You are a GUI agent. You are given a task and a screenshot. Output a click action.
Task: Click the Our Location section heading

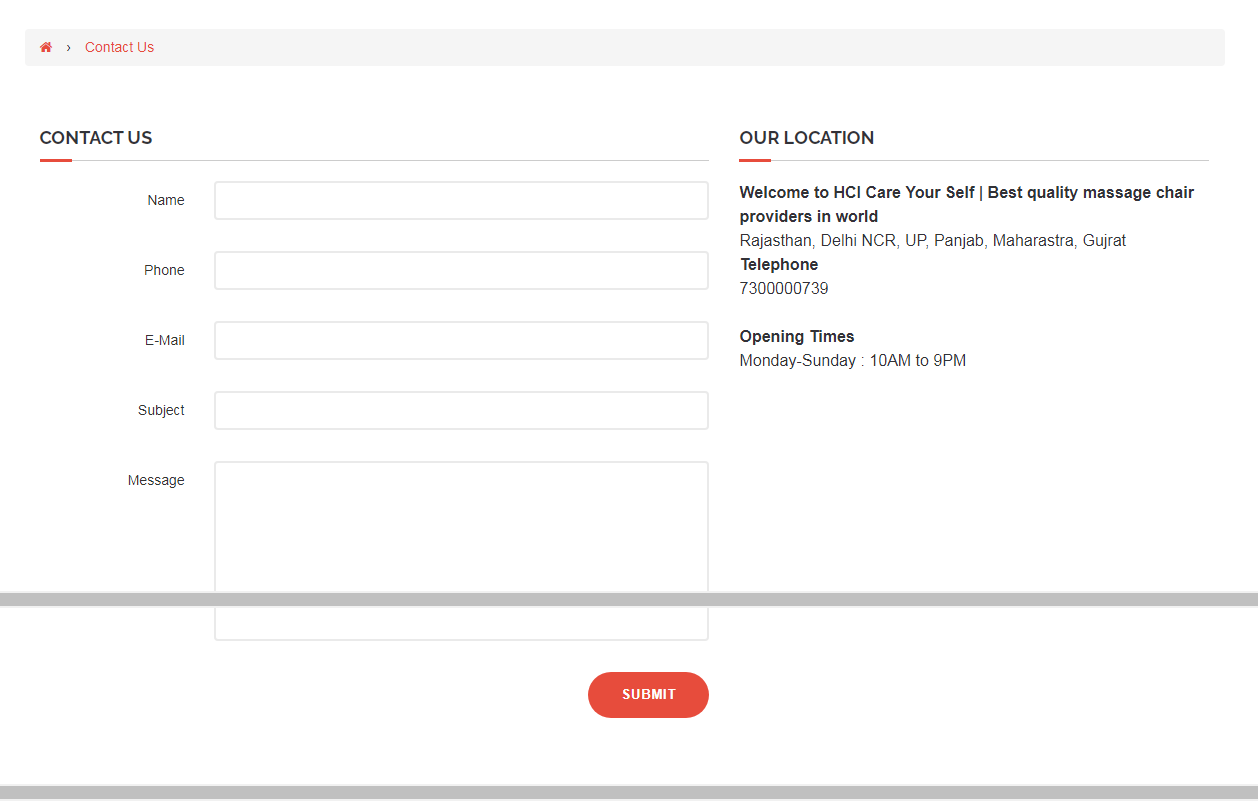pos(807,138)
